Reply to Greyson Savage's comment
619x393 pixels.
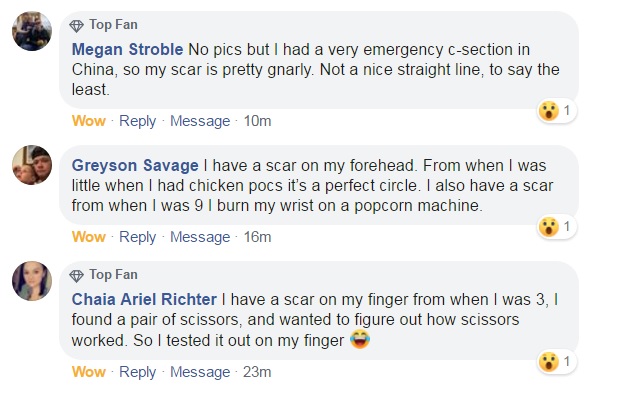(x=137, y=237)
